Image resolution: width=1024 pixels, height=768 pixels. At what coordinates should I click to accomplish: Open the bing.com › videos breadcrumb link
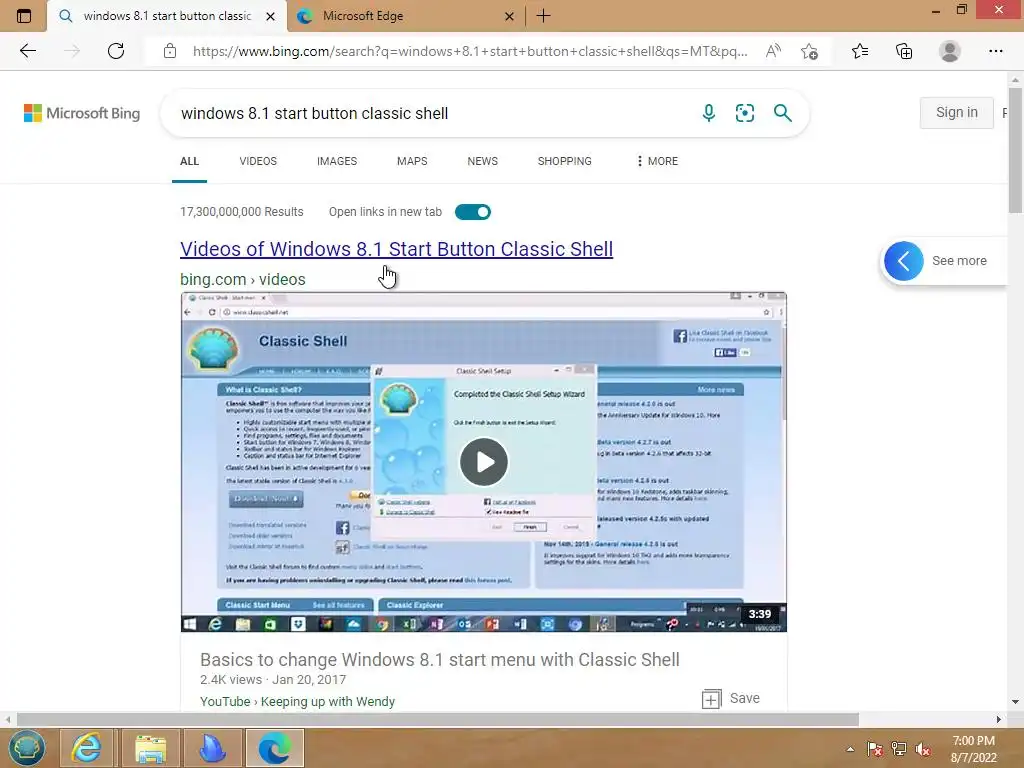(x=243, y=280)
